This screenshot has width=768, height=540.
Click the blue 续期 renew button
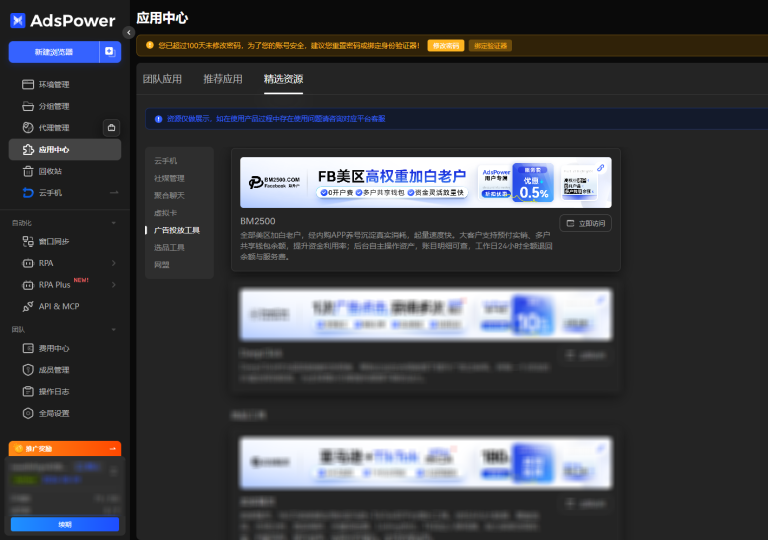(65, 524)
